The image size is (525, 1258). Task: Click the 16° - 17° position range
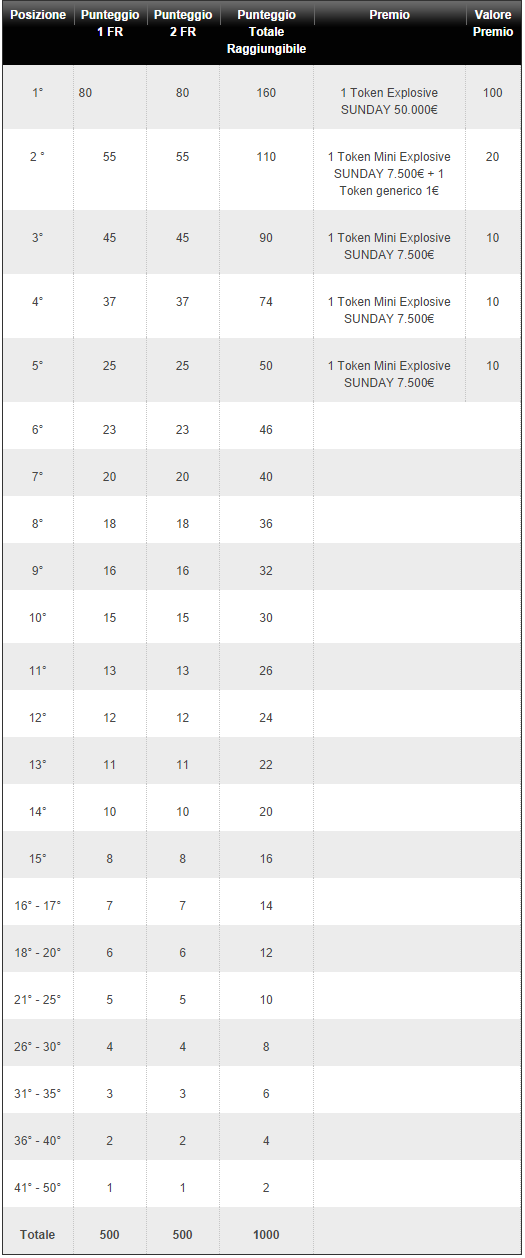click(38, 906)
